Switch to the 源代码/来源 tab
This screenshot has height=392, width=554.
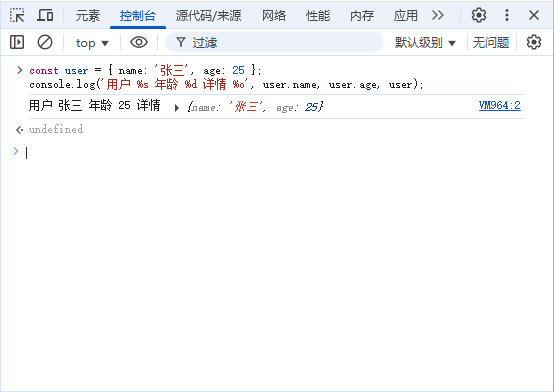coord(208,16)
